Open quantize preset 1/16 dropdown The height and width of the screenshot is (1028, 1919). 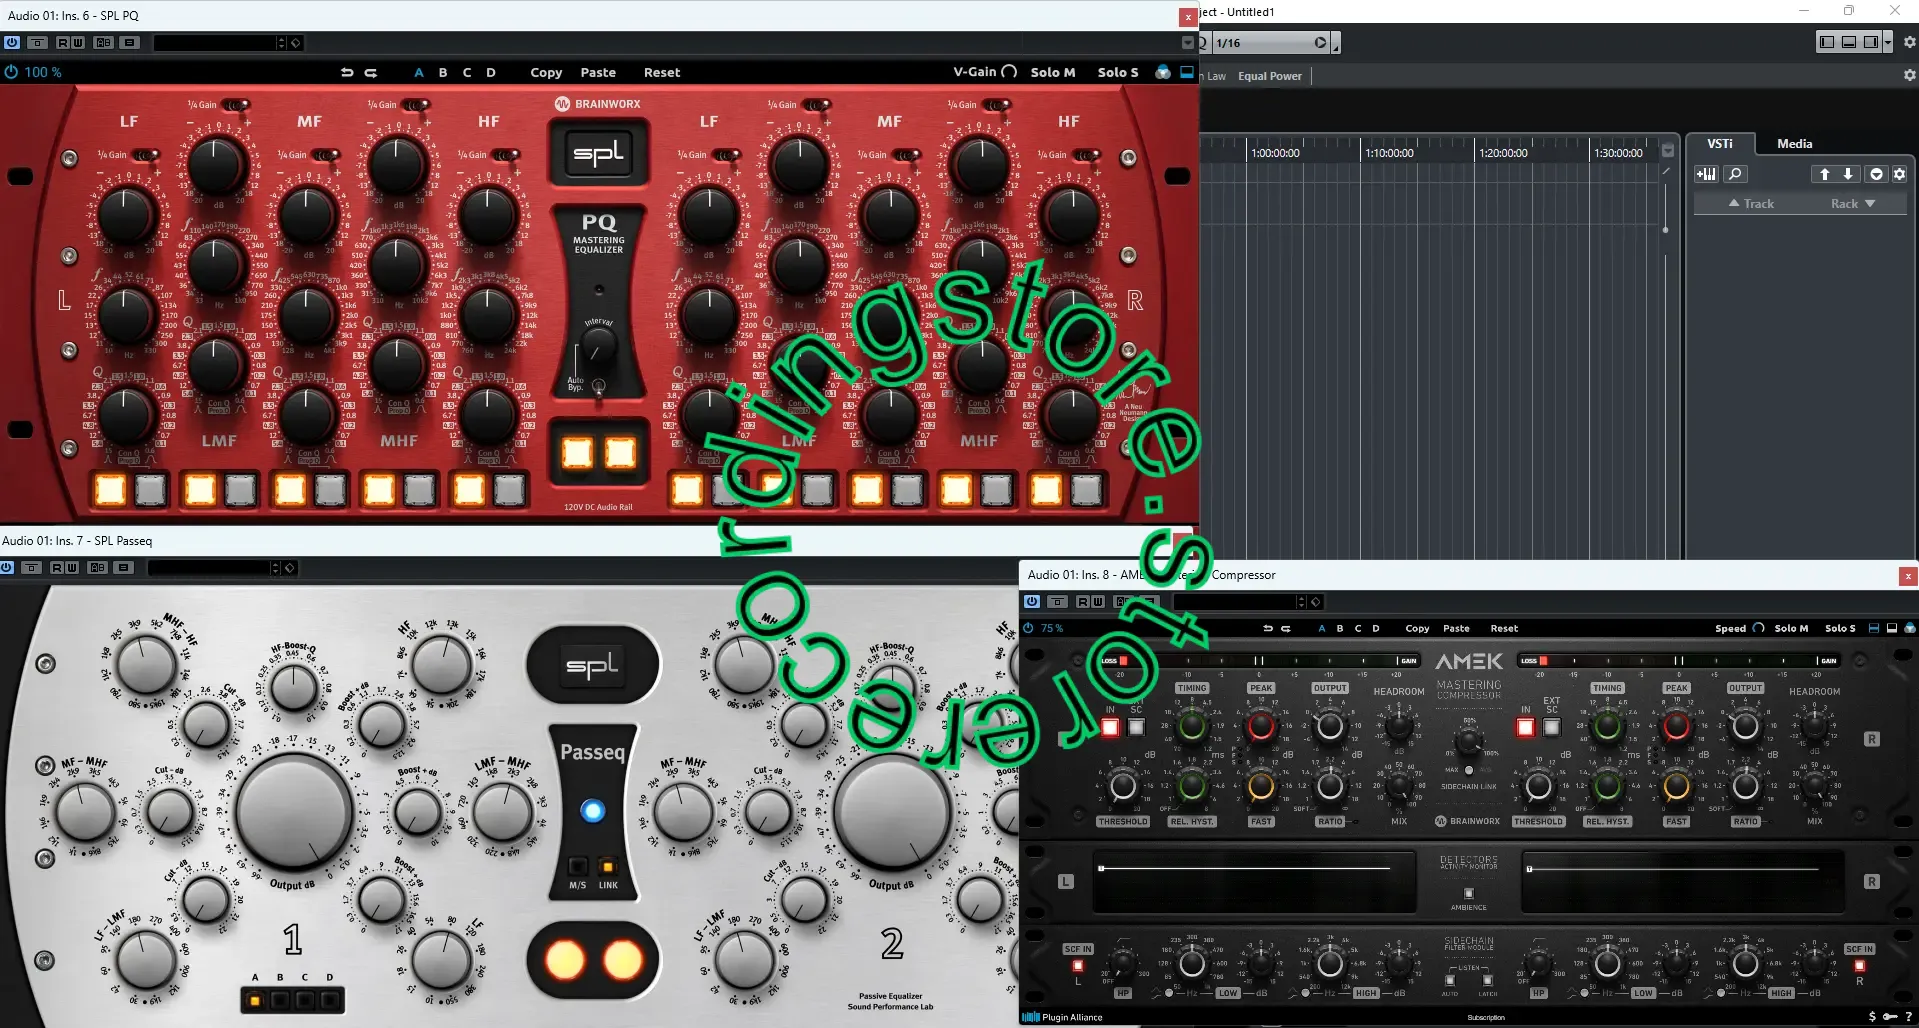click(1271, 43)
